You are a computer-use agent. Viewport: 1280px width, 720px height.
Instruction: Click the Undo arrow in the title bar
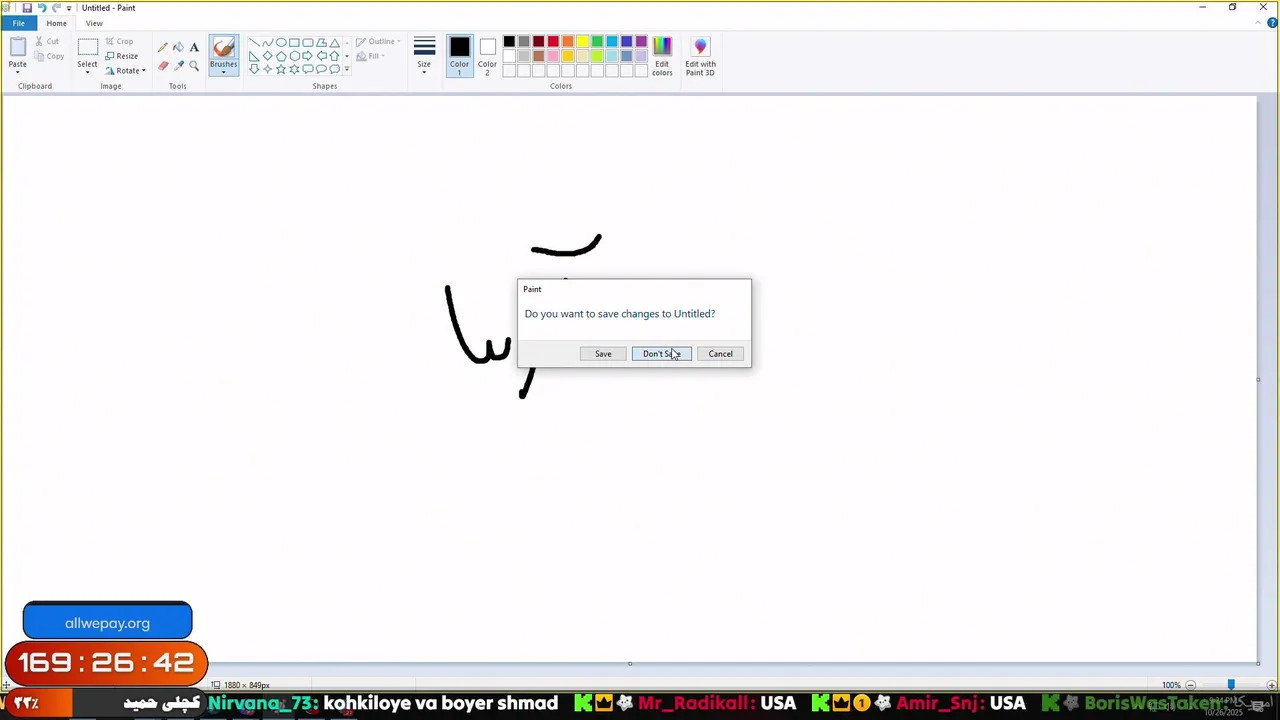click(42, 8)
